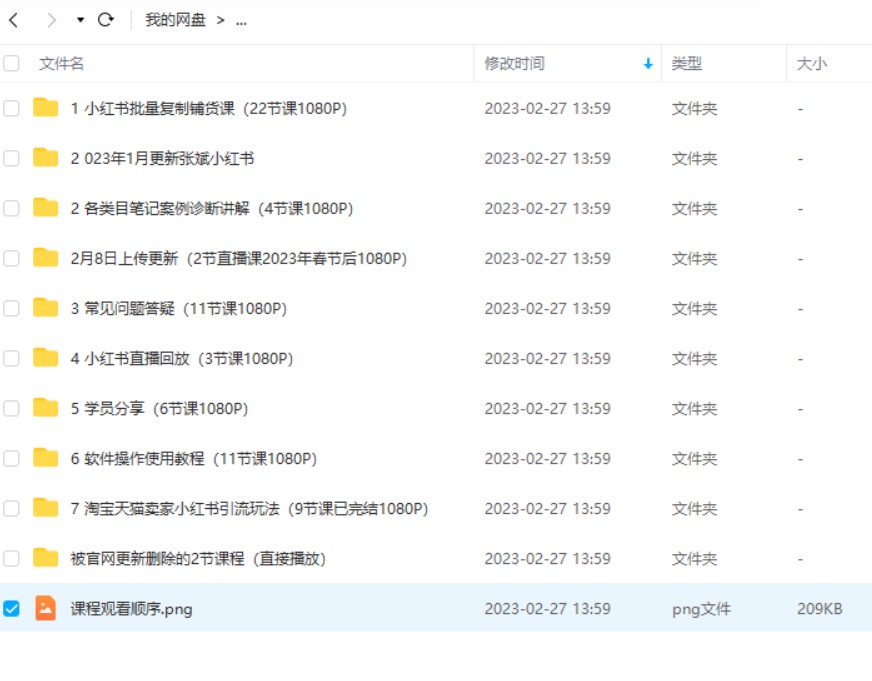Check the box for 7 淘宝天猫卖家小红书引流玩法
The width and height of the screenshot is (872, 681).
click(x=11, y=508)
